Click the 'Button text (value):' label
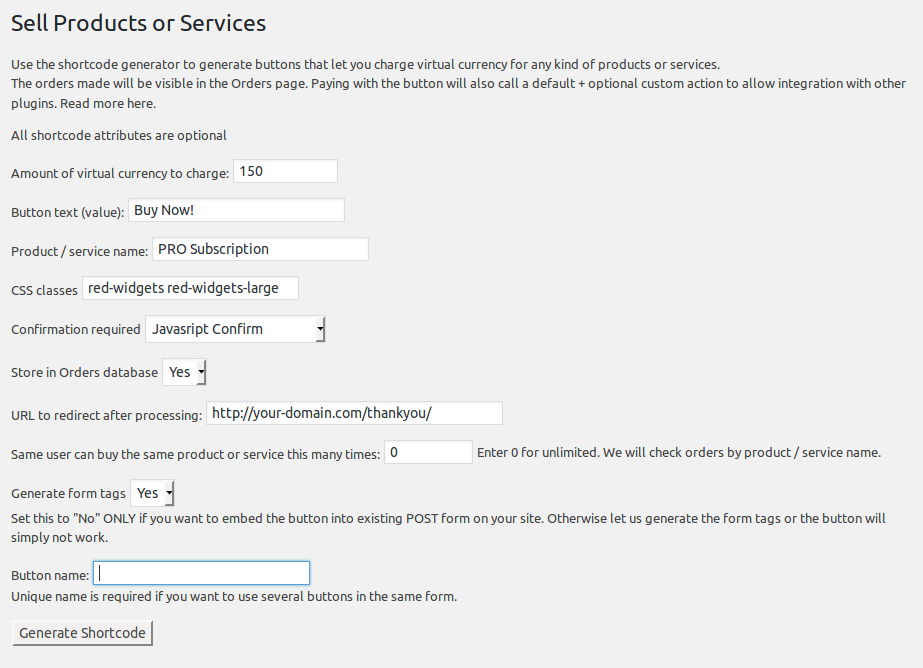Image resolution: width=923 pixels, height=668 pixels. coord(68,212)
